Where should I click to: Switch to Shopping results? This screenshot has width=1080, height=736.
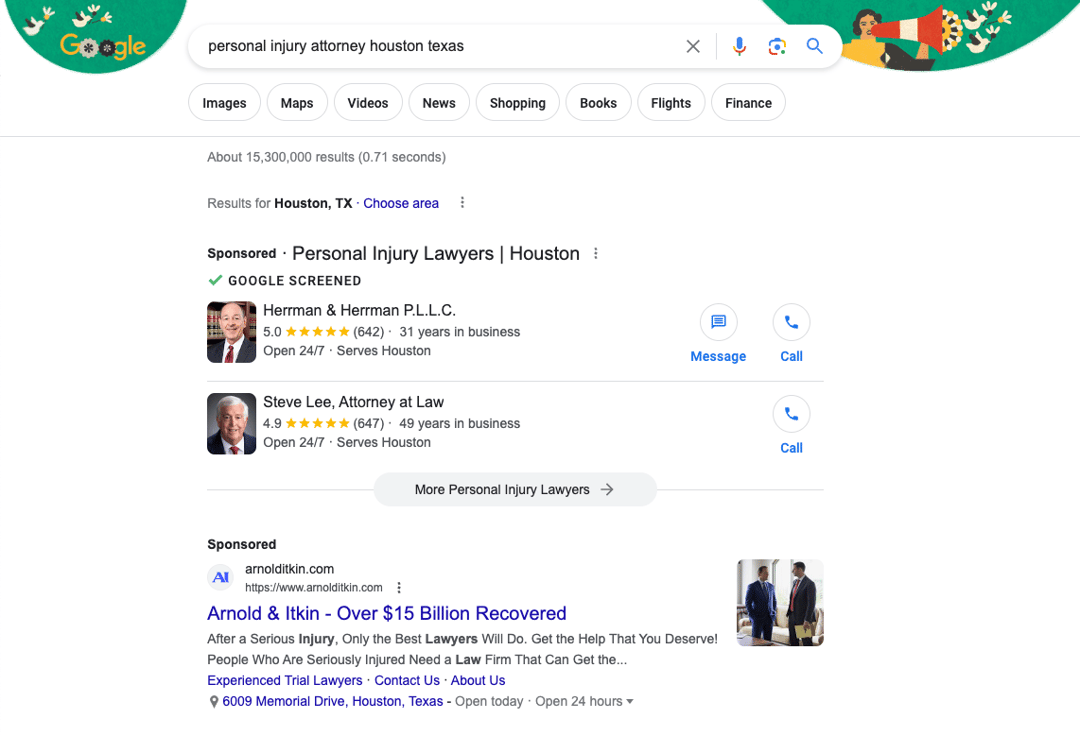(517, 103)
